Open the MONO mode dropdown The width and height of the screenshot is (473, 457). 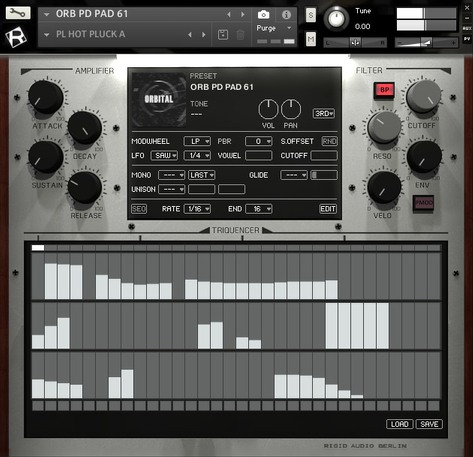(171, 175)
